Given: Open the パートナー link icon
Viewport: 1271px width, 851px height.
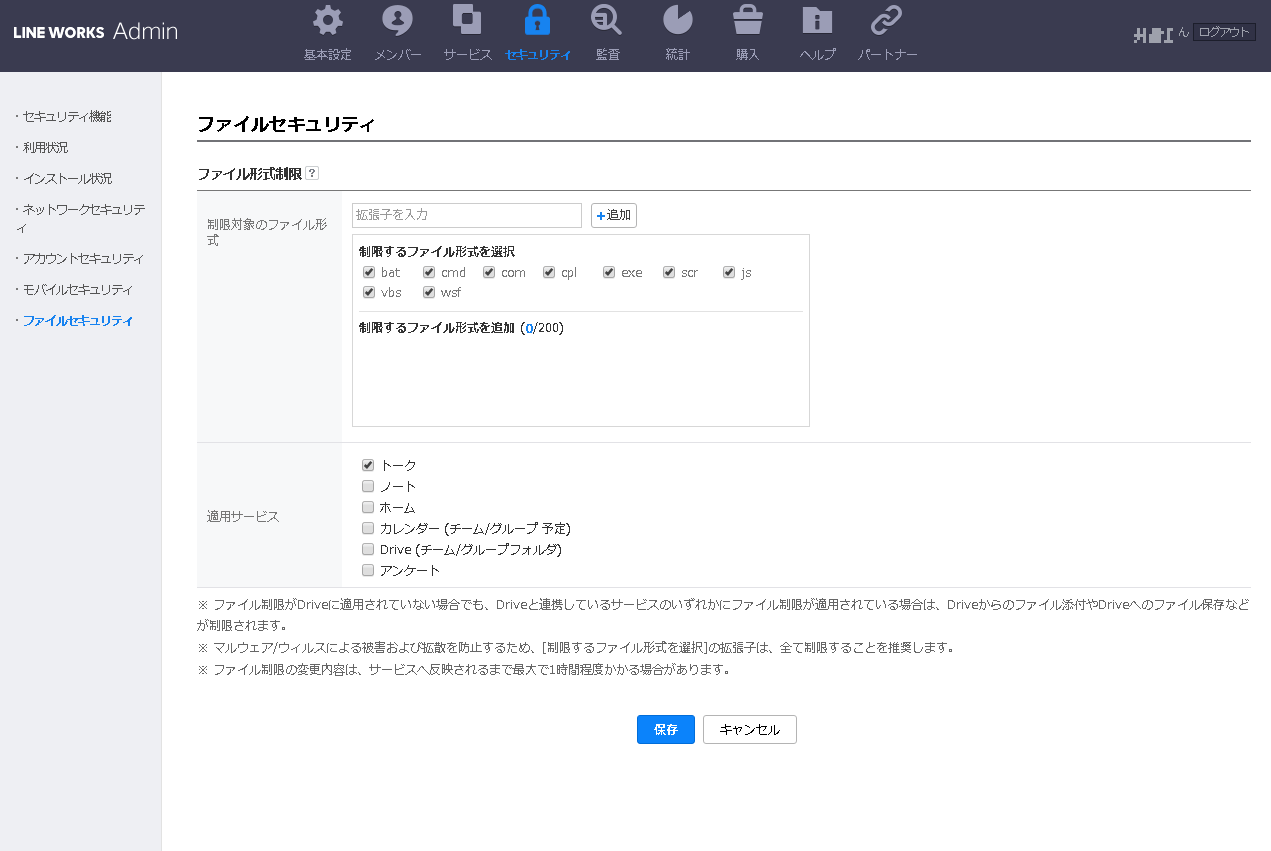Looking at the screenshot, I should click(887, 20).
